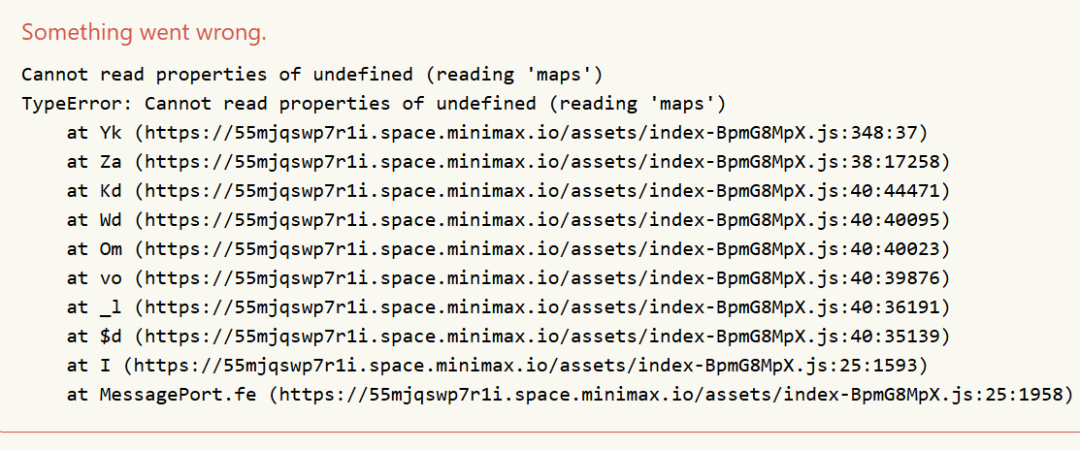
Task: Click the function name "Yk" in the stack
Action: [x=110, y=132]
